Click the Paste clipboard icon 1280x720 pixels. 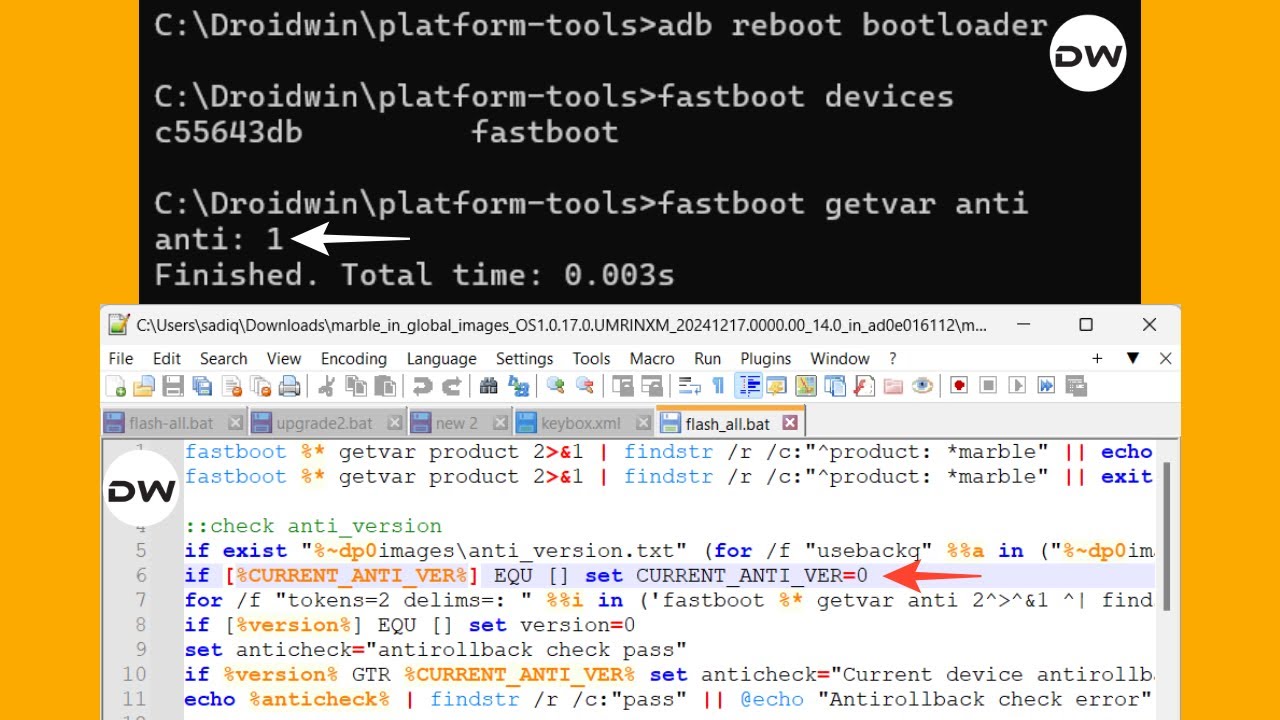click(x=385, y=385)
